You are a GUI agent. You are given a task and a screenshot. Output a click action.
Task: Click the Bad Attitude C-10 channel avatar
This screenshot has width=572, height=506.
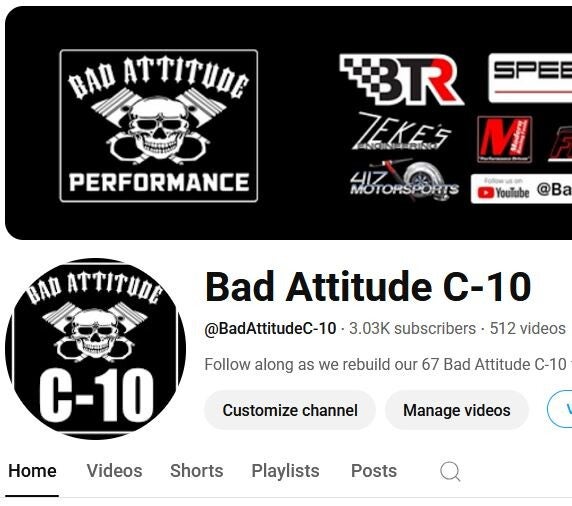pos(95,349)
